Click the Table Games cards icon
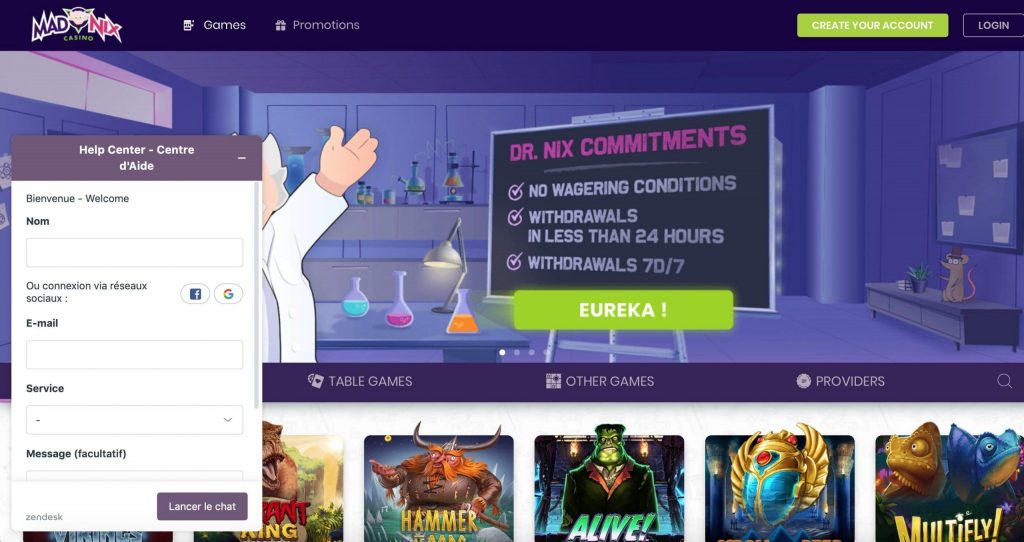The height and width of the screenshot is (542, 1024). [315, 381]
